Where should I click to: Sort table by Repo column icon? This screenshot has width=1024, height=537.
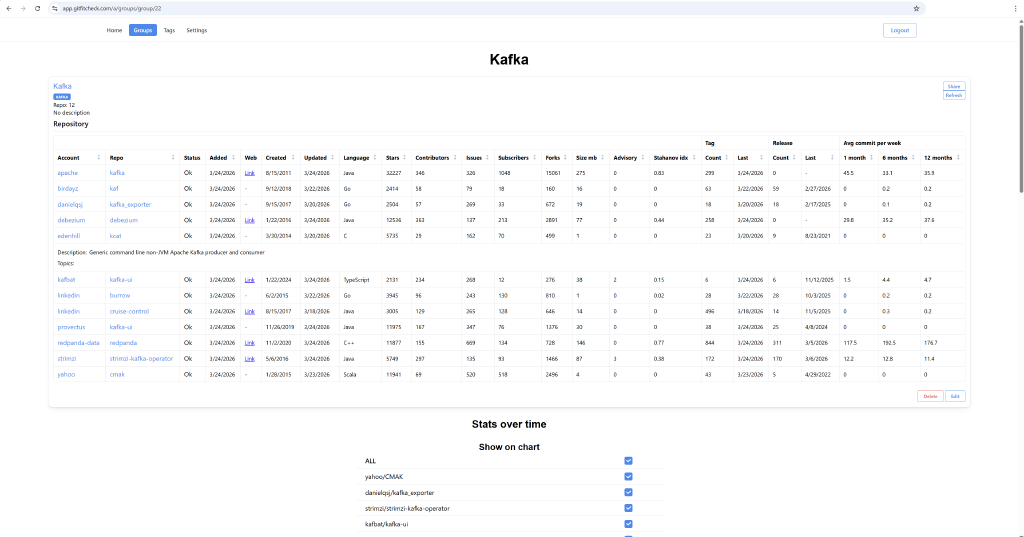pos(173,157)
